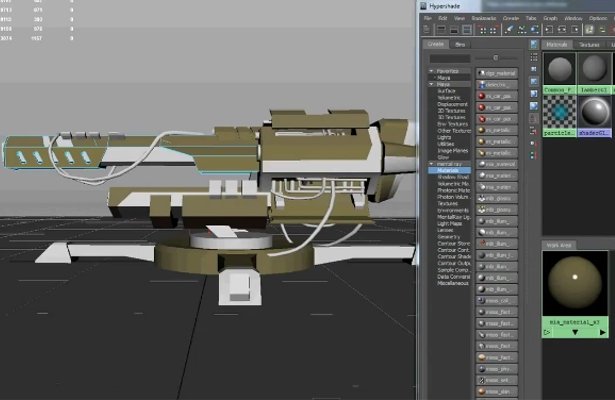Select Contour Store category

tap(453, 244)
